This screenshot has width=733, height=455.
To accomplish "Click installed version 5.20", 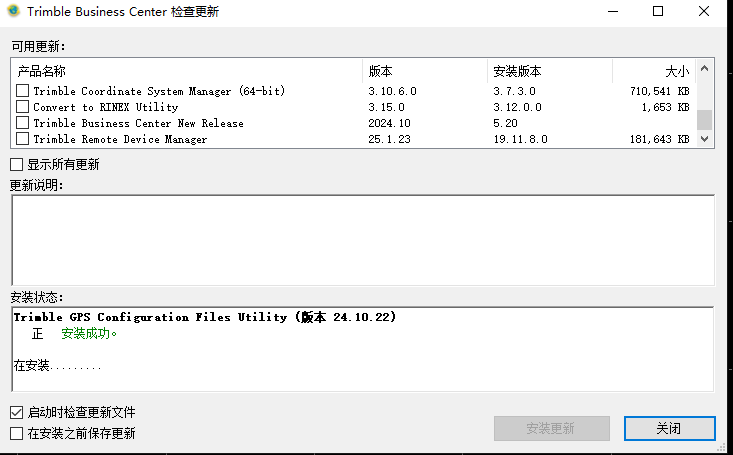I will [505, 123].
